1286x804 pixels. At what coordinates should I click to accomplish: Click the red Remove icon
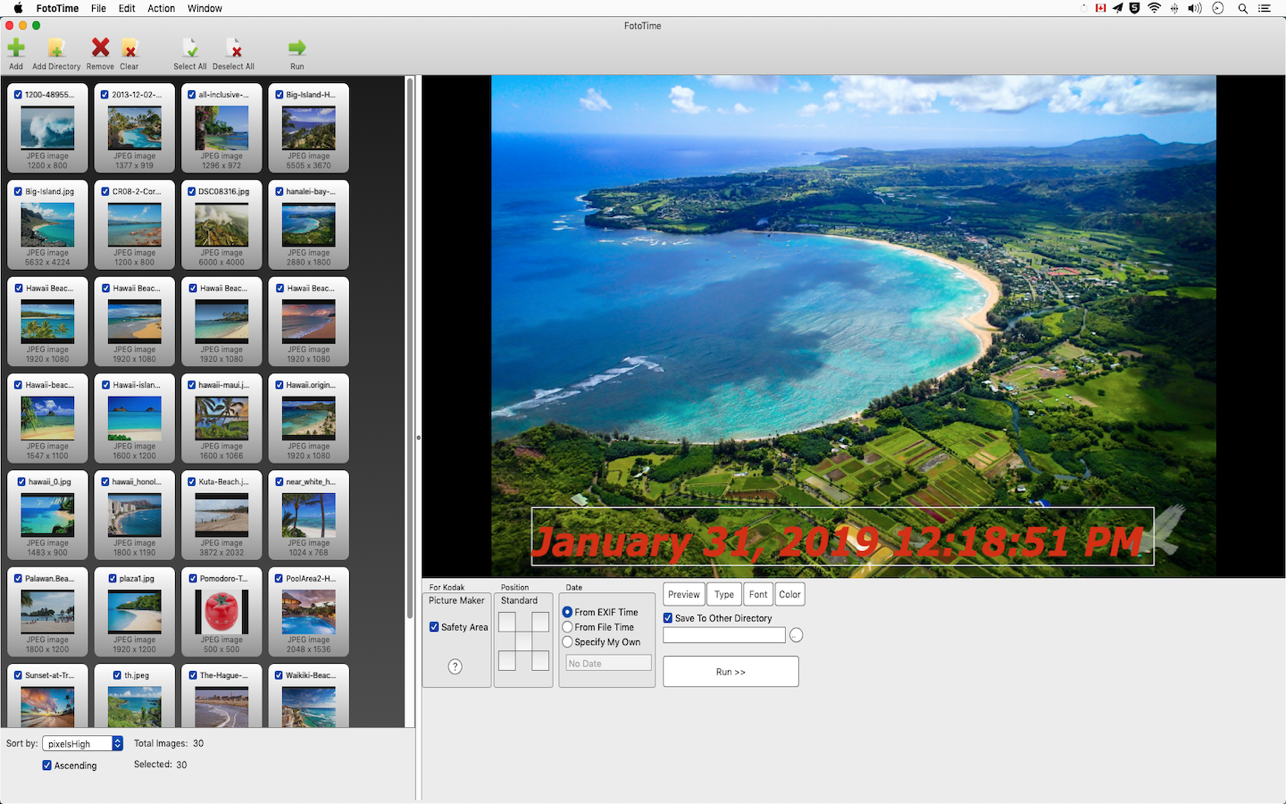(x=100, y=48)
